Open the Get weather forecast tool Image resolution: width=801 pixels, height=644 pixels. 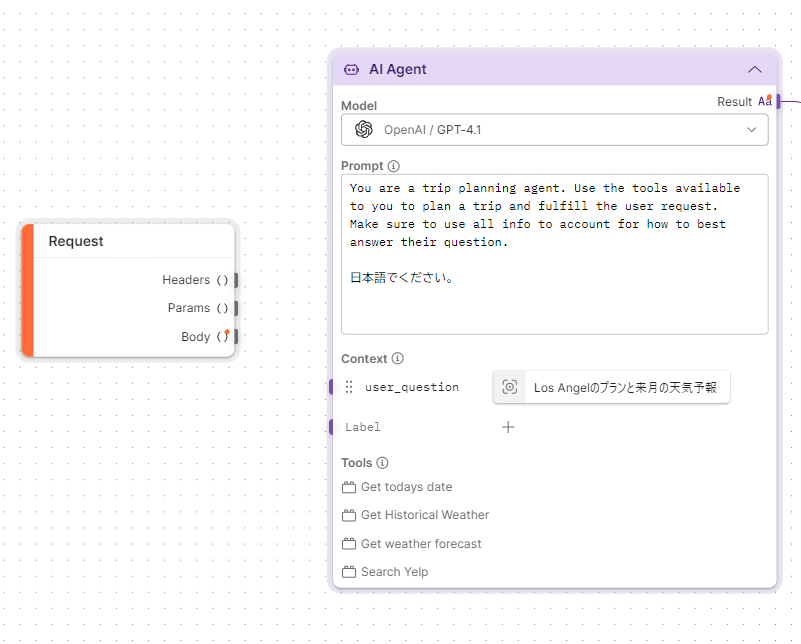click(421, 544)
